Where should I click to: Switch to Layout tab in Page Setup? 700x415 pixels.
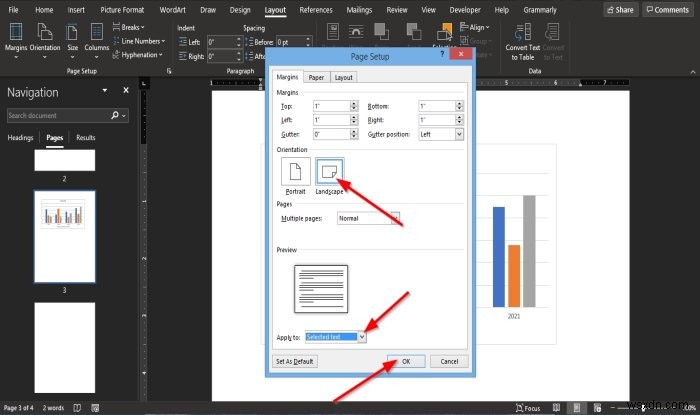click(x=344, y=77)
